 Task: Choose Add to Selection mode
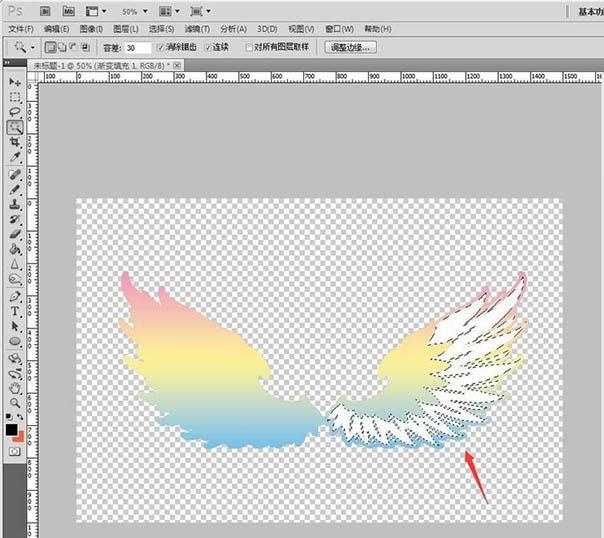[62, 47]
